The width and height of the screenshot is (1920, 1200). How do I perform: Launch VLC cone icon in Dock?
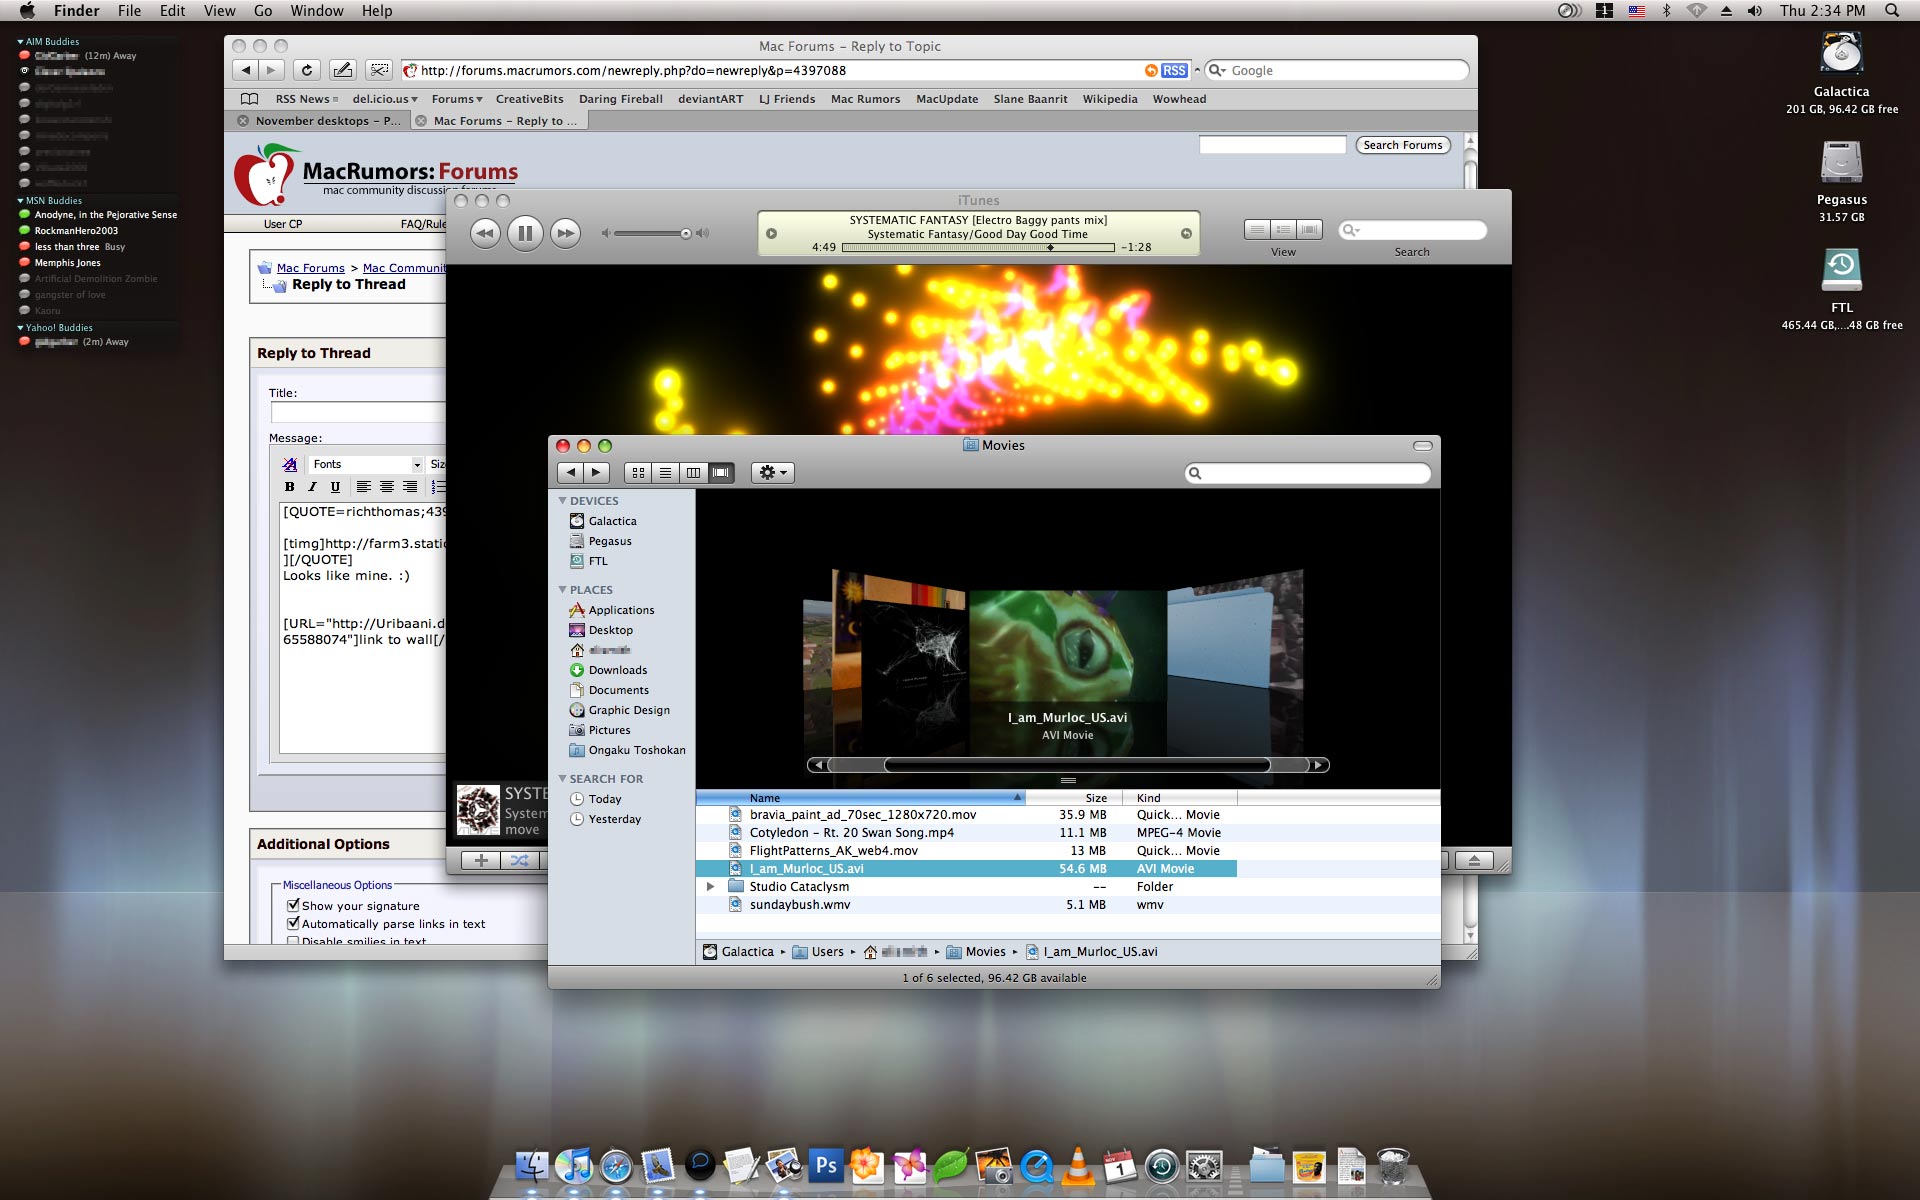point(1078,1165)
